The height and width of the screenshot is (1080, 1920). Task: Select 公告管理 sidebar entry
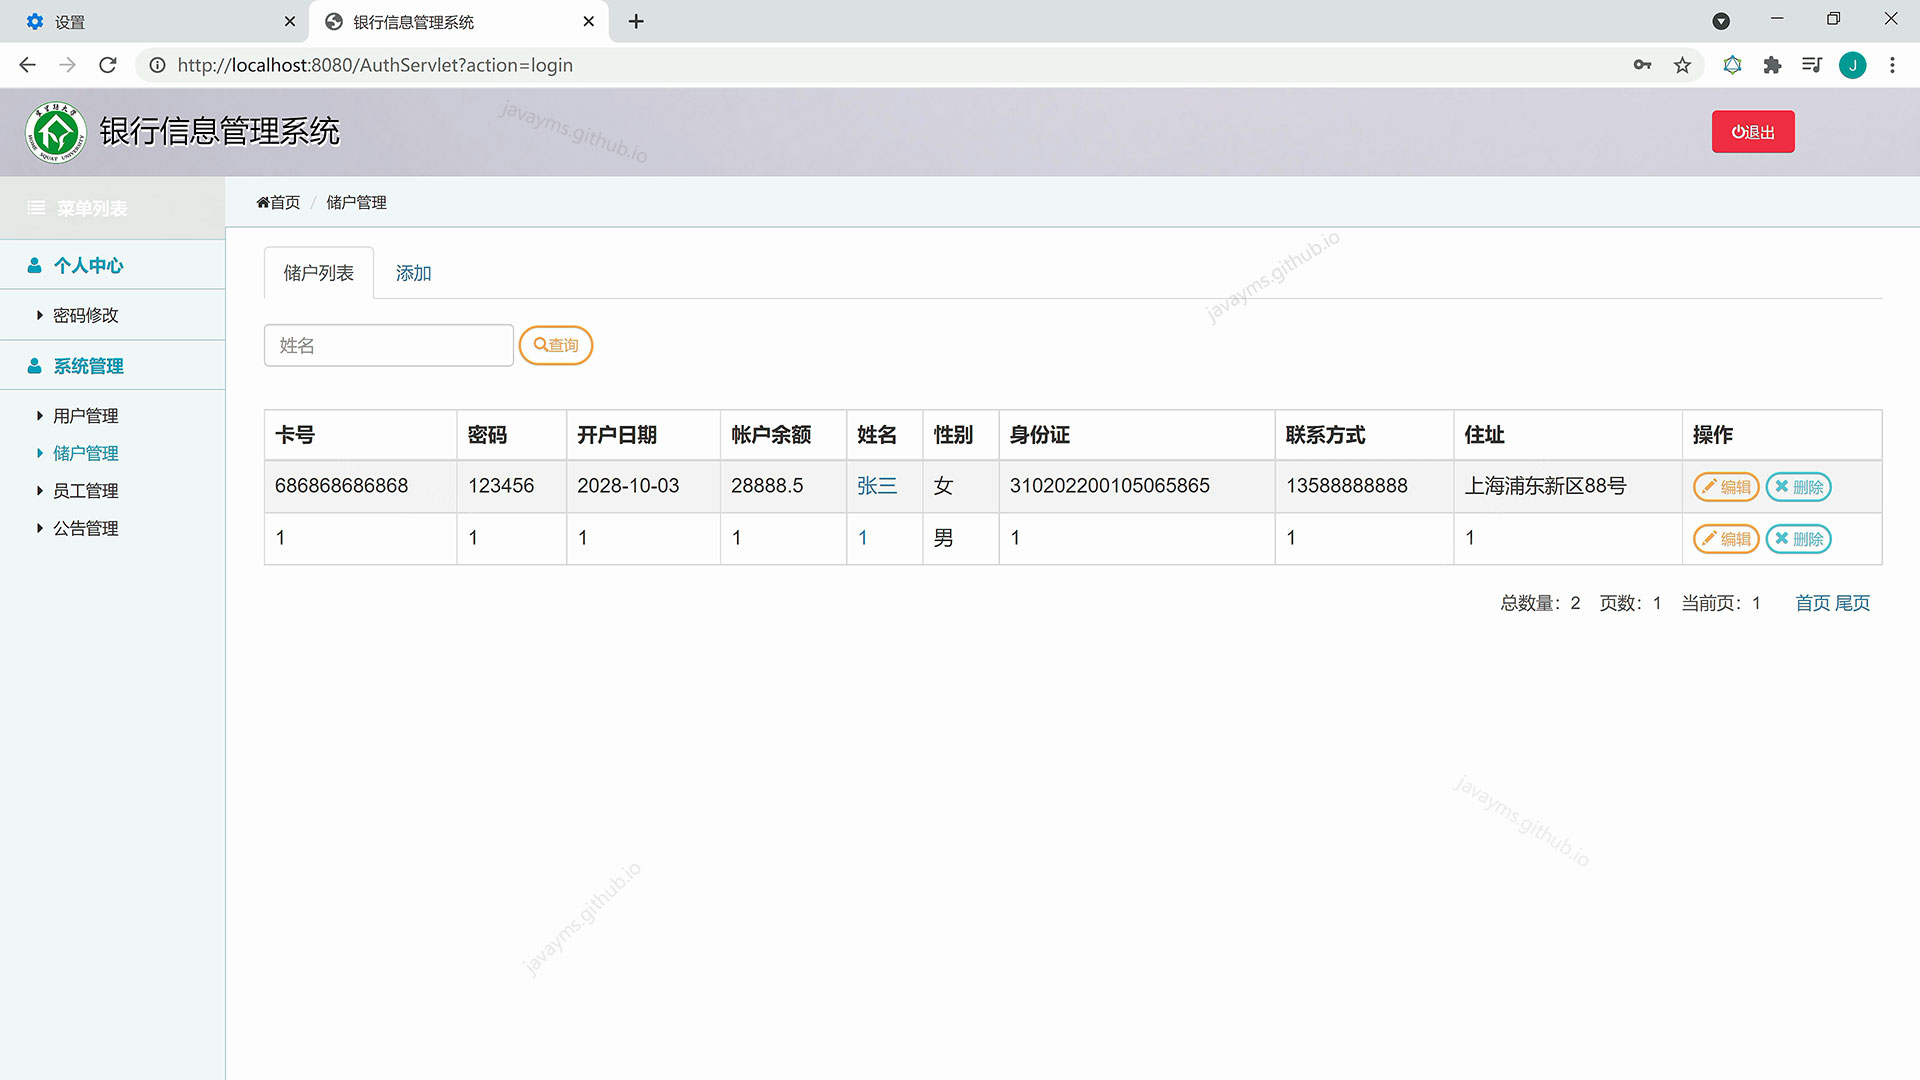[86, 528]
